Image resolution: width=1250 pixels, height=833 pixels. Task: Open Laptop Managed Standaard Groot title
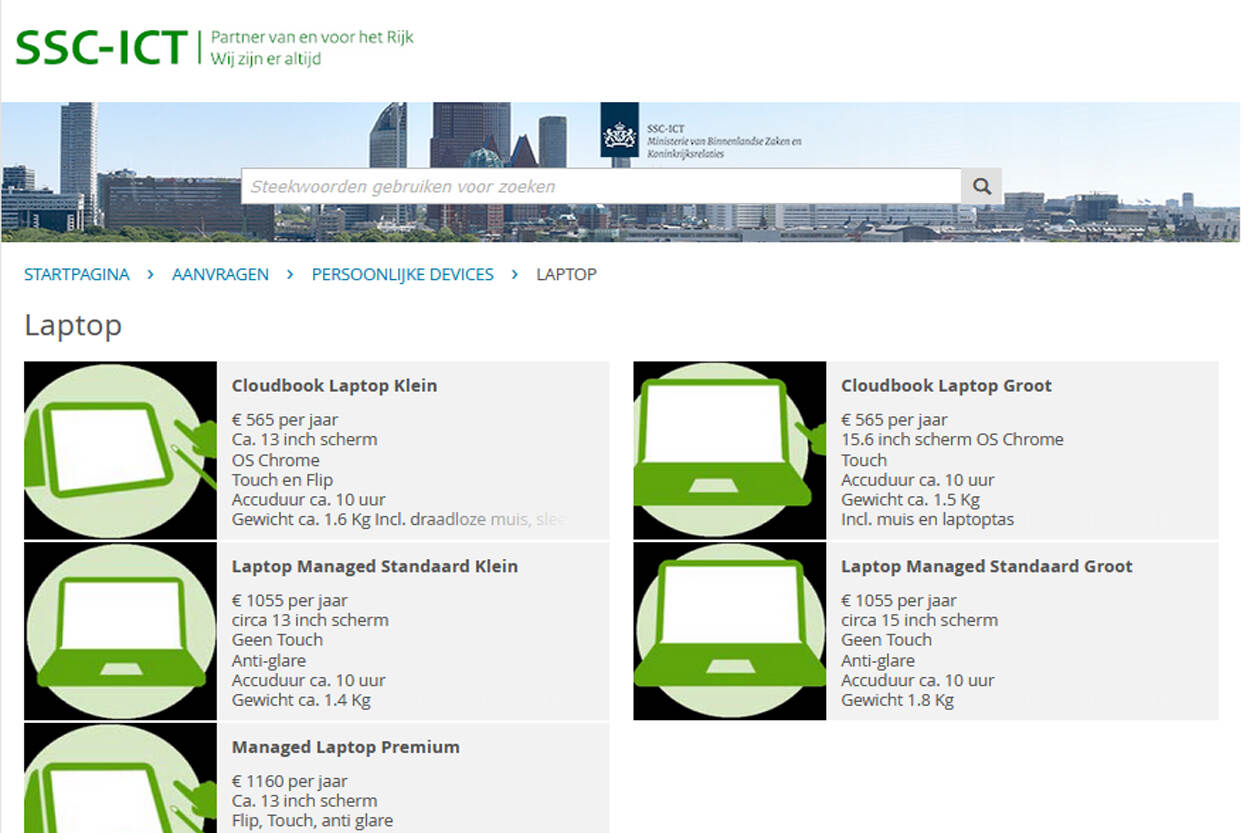tap(987, 566)
